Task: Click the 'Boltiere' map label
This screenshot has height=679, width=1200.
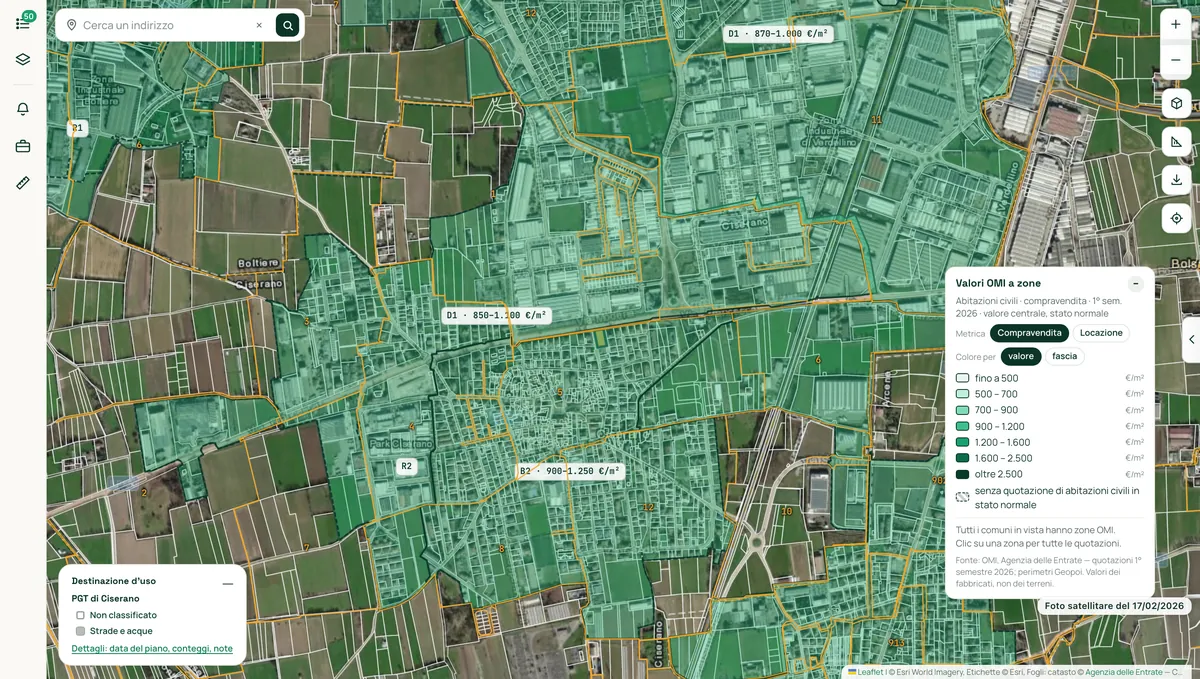Action: [x=259, y=263]
